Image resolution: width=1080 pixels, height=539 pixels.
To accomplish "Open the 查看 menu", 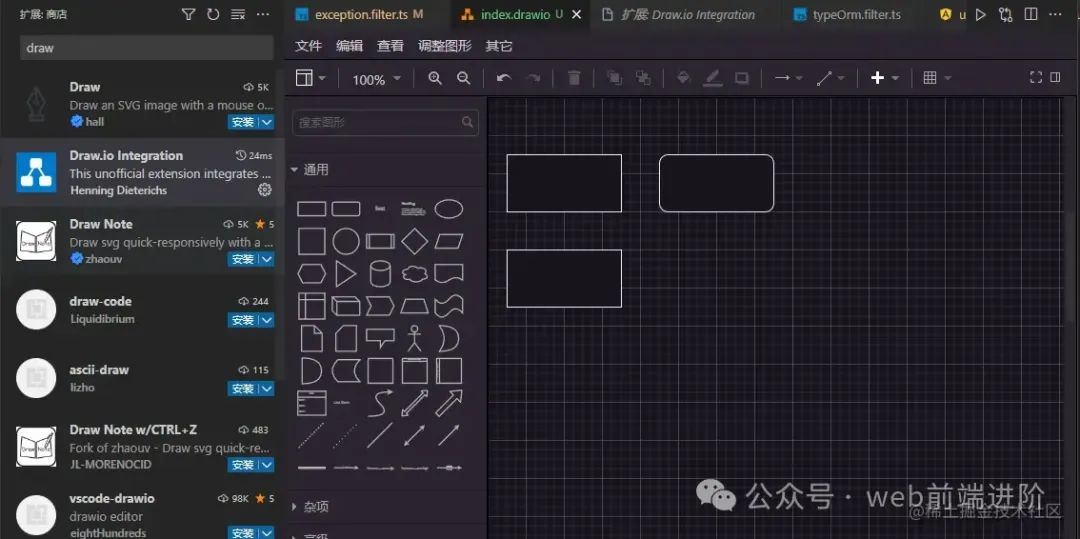I will 391,46.
